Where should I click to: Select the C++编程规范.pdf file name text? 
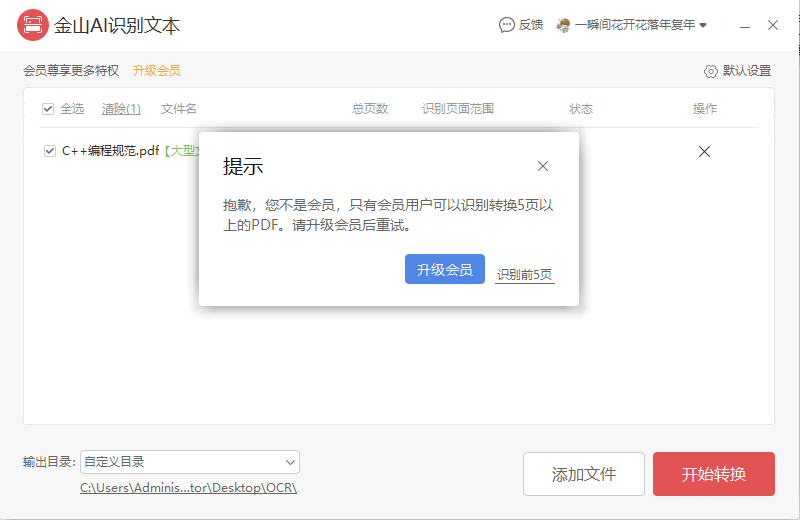[110, 151]
